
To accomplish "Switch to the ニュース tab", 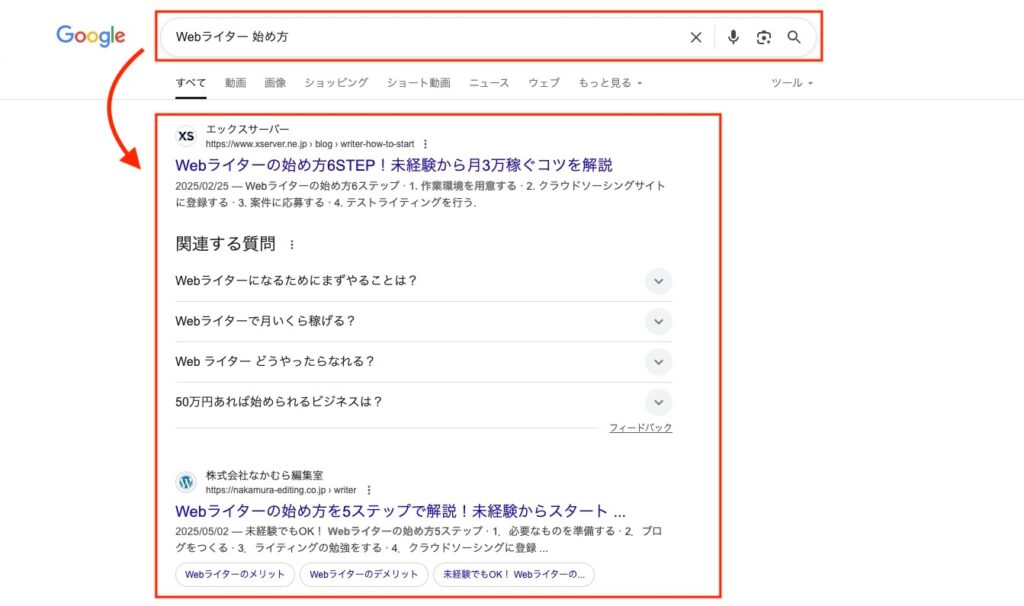I will [489, 83].
